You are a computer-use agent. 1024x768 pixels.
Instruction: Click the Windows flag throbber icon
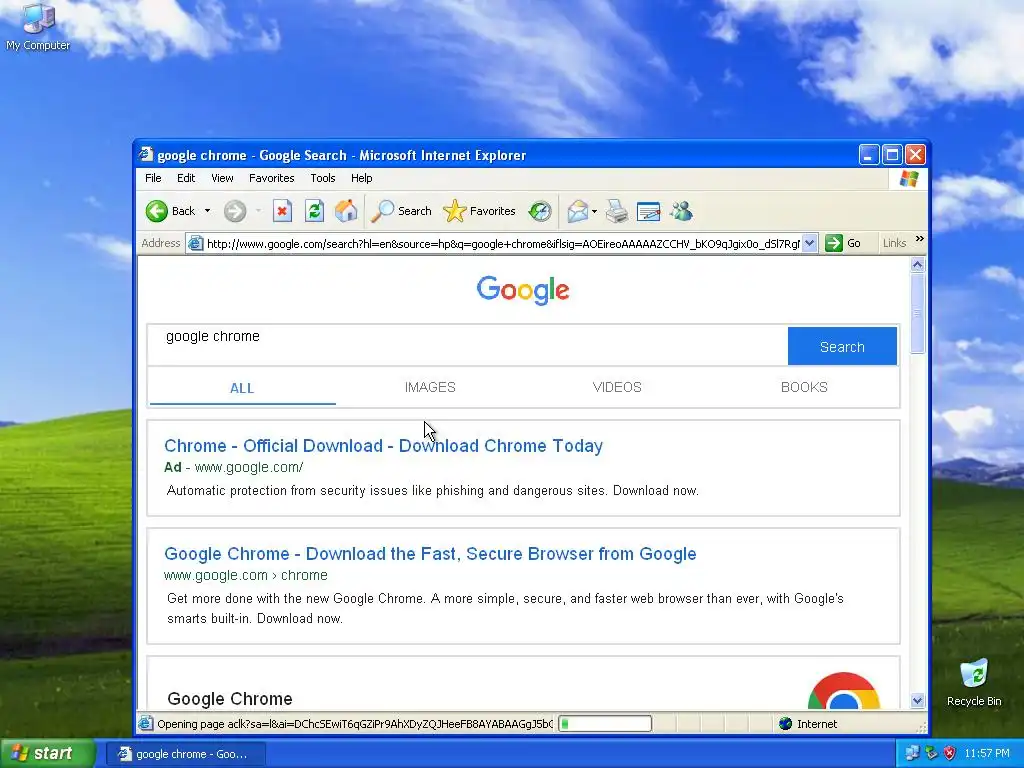tap(908, 178)
